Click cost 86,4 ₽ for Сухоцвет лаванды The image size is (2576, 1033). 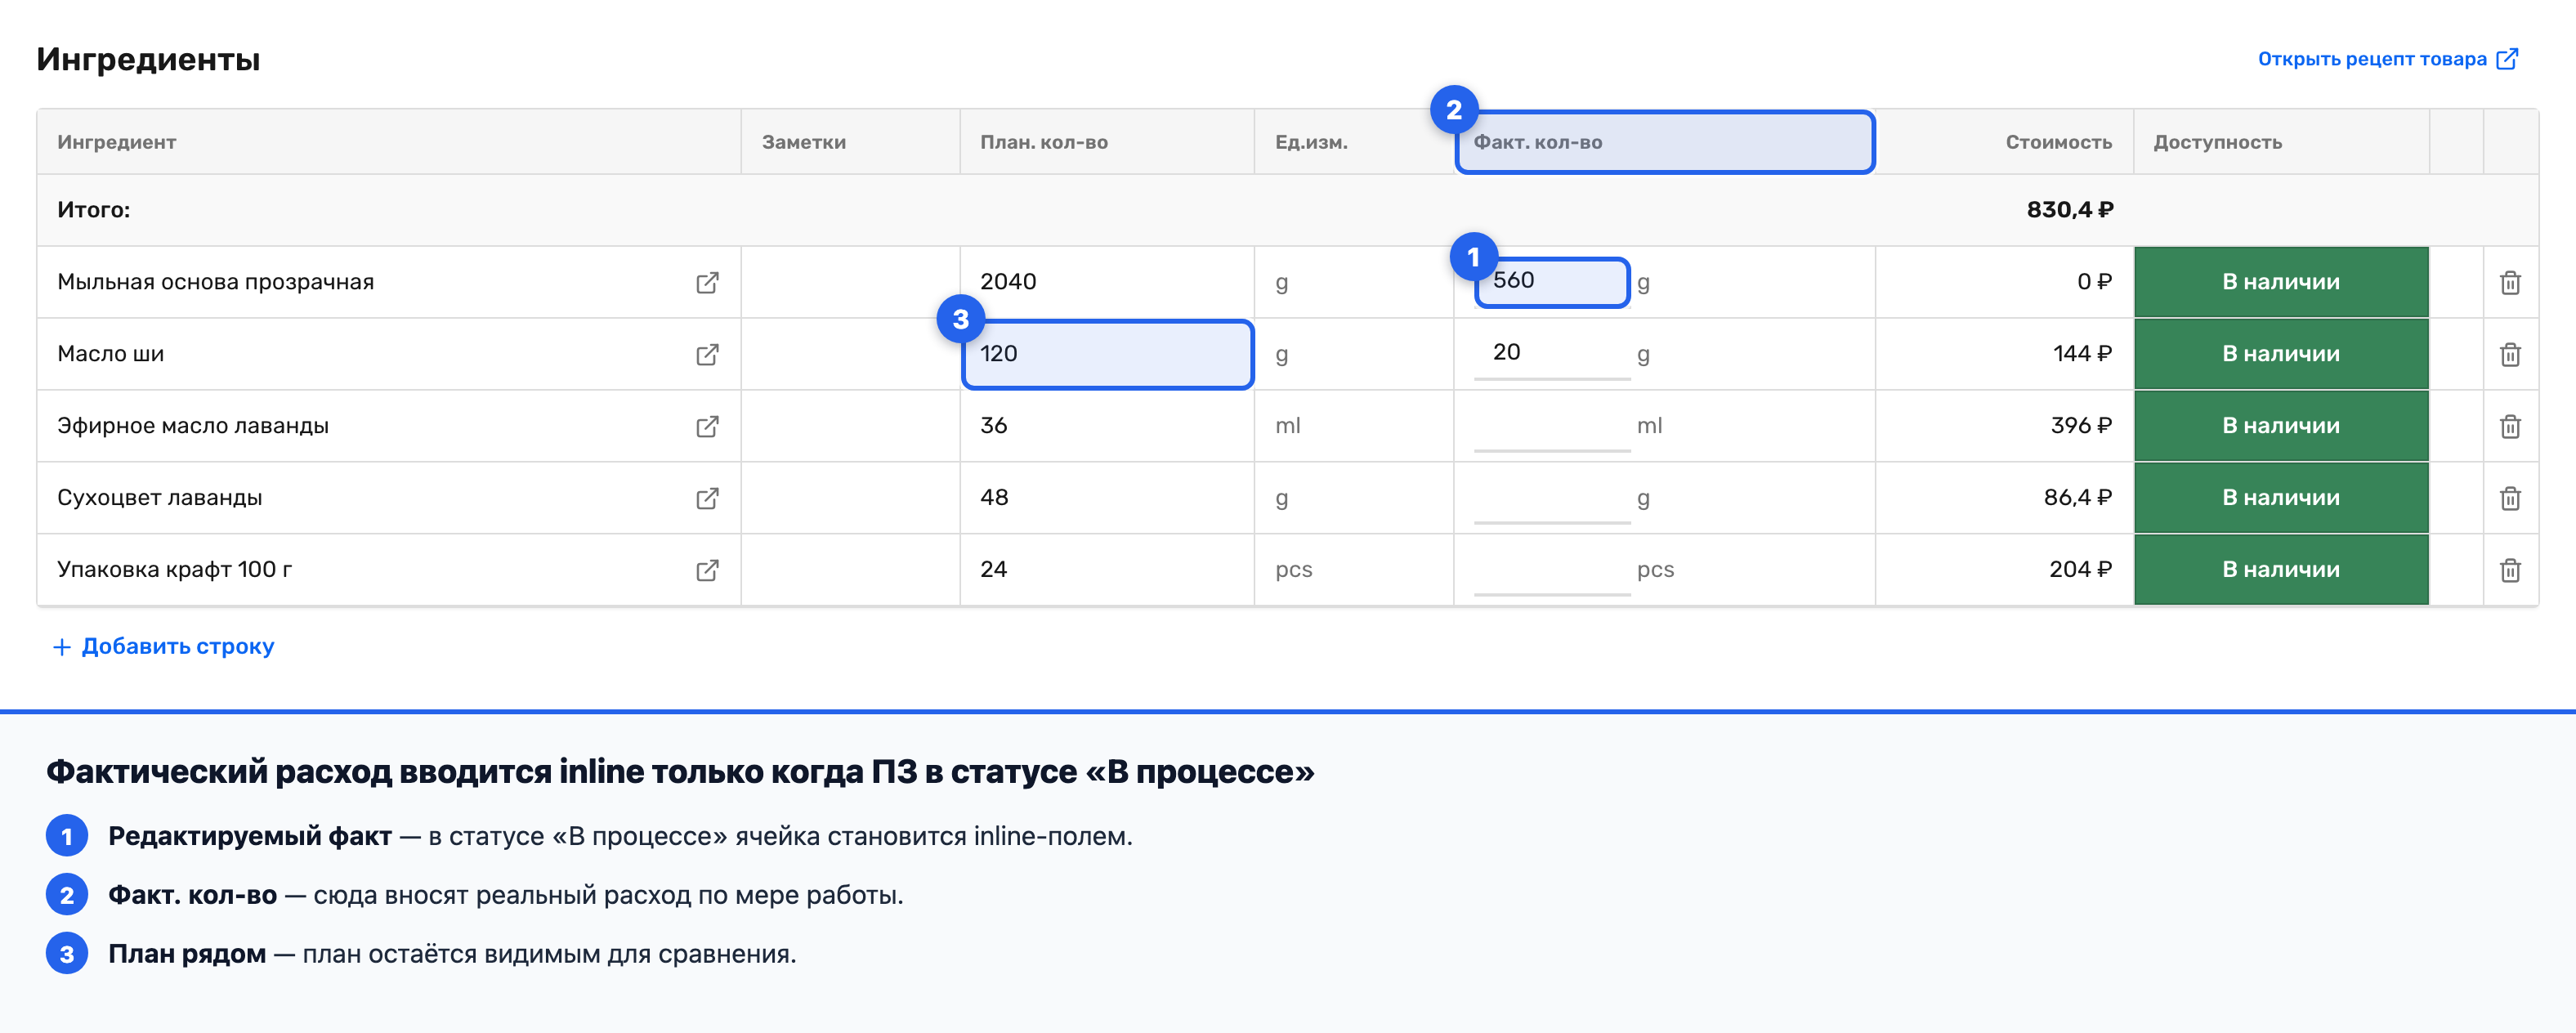(2078, 498)
